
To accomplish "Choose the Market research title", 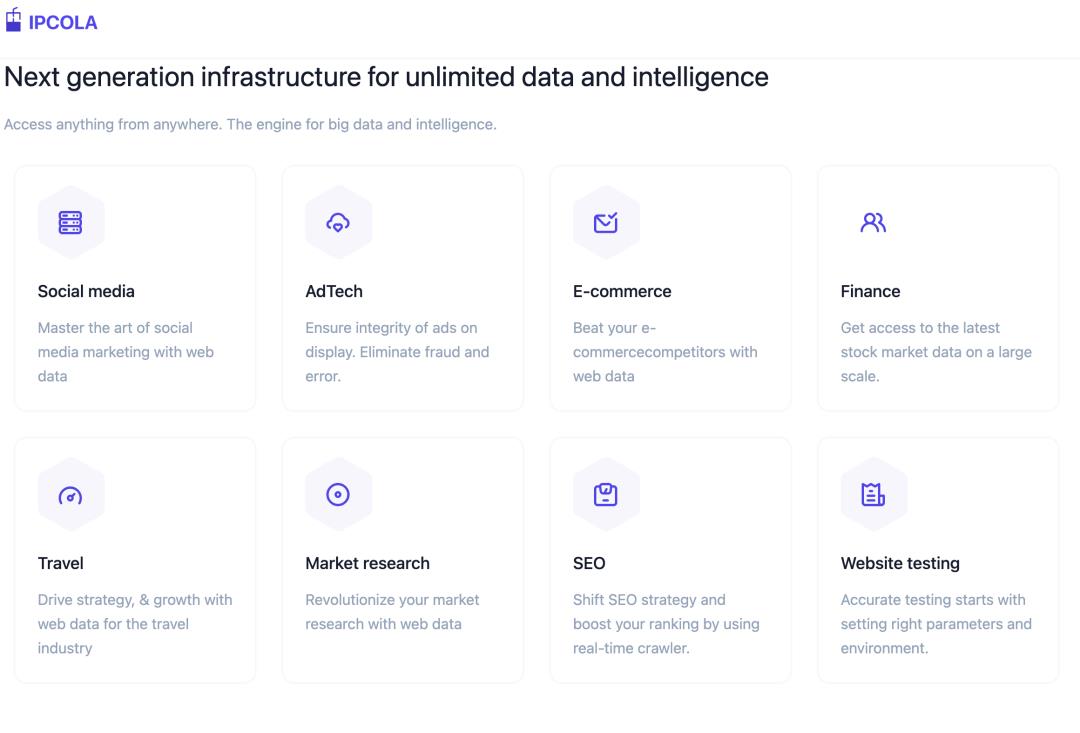I will point(367,564).
